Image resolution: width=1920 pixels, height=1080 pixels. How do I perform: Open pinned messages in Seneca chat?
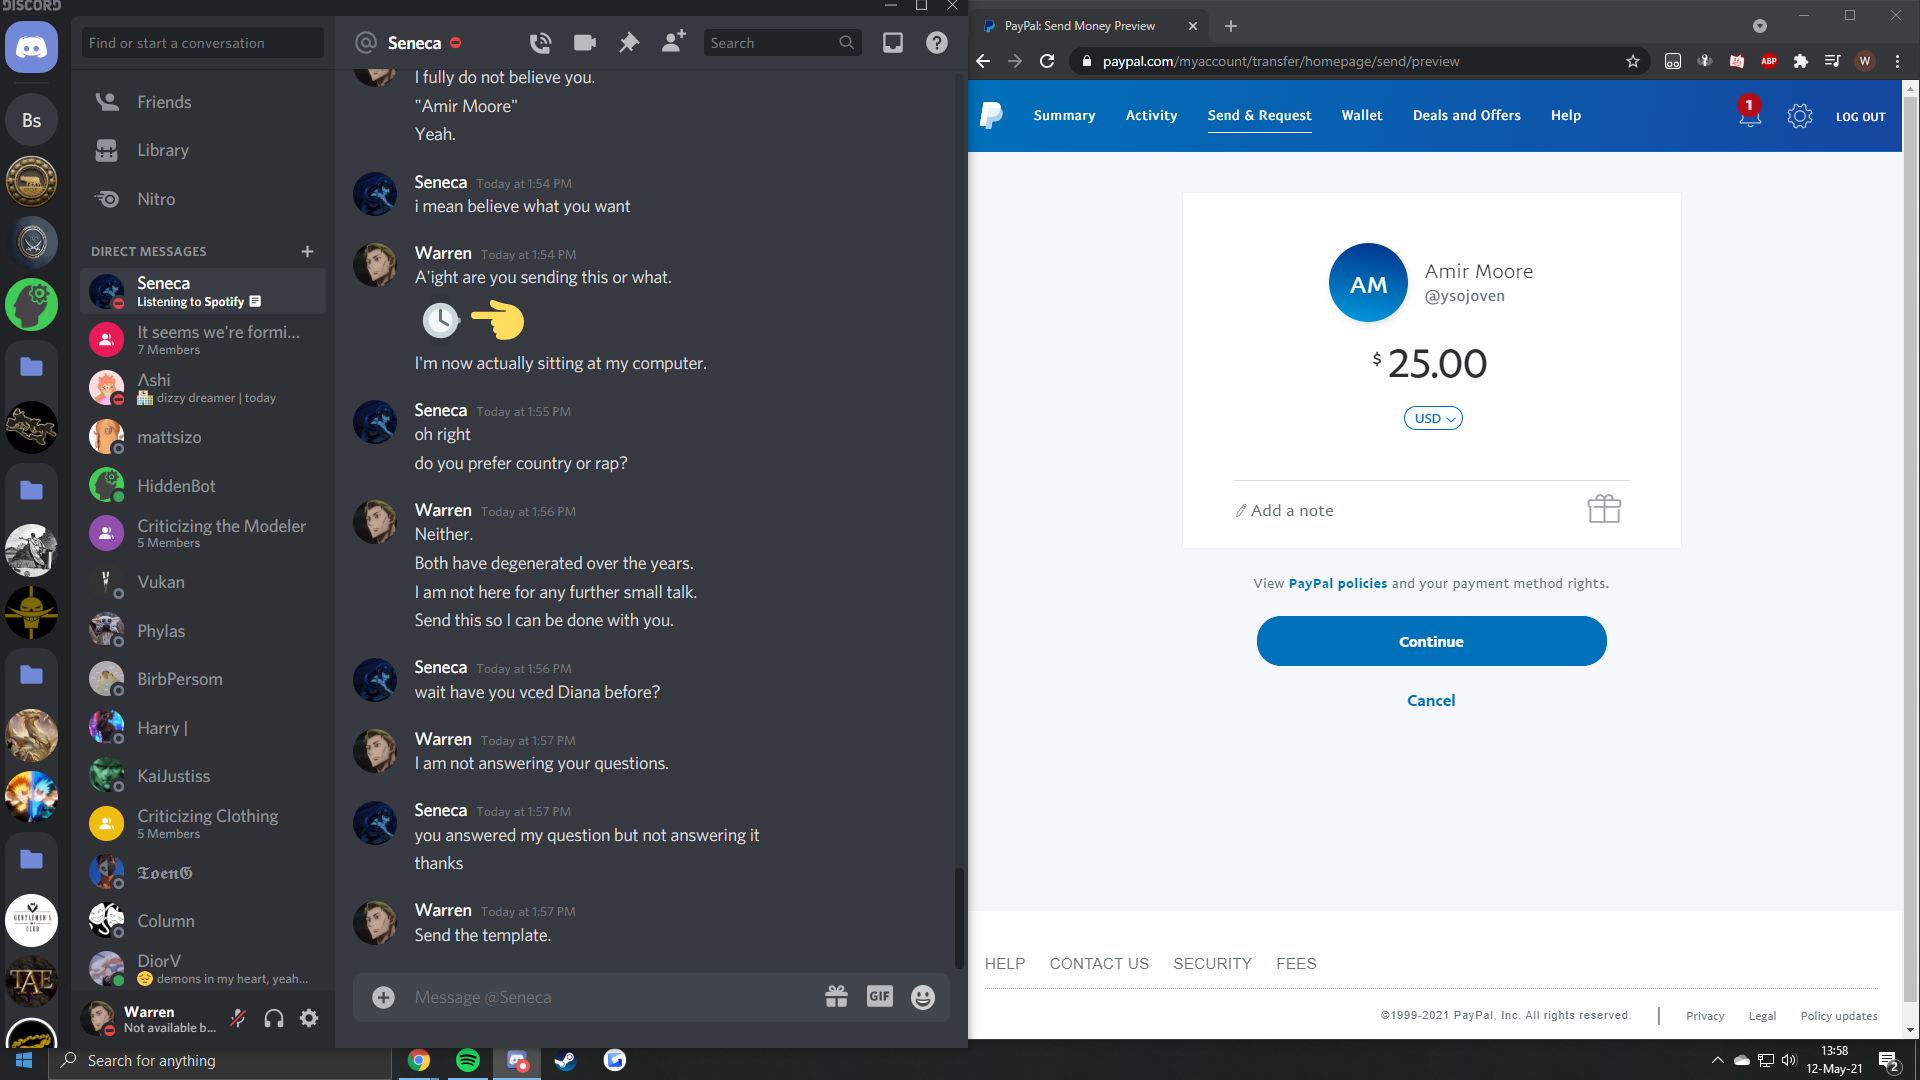629,43
